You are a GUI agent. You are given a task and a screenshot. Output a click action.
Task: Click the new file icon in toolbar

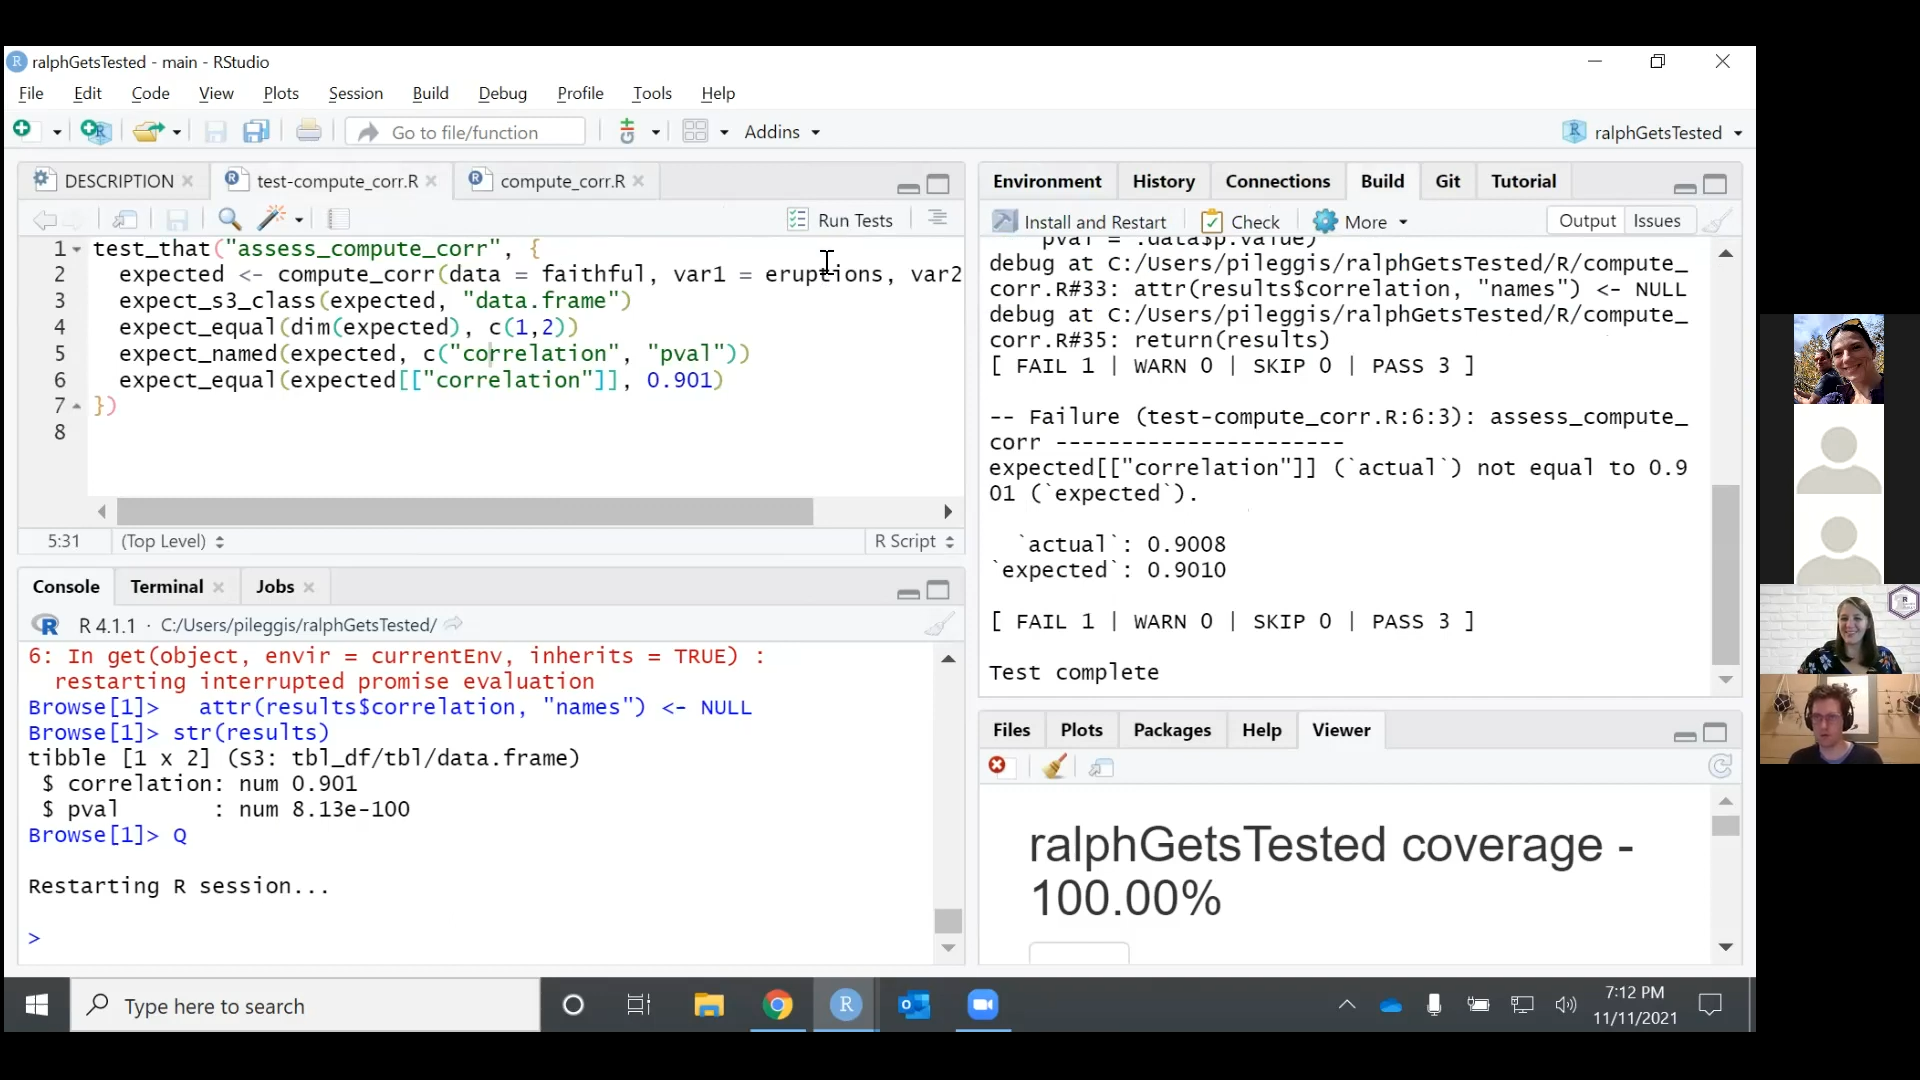tap(26, 131)
